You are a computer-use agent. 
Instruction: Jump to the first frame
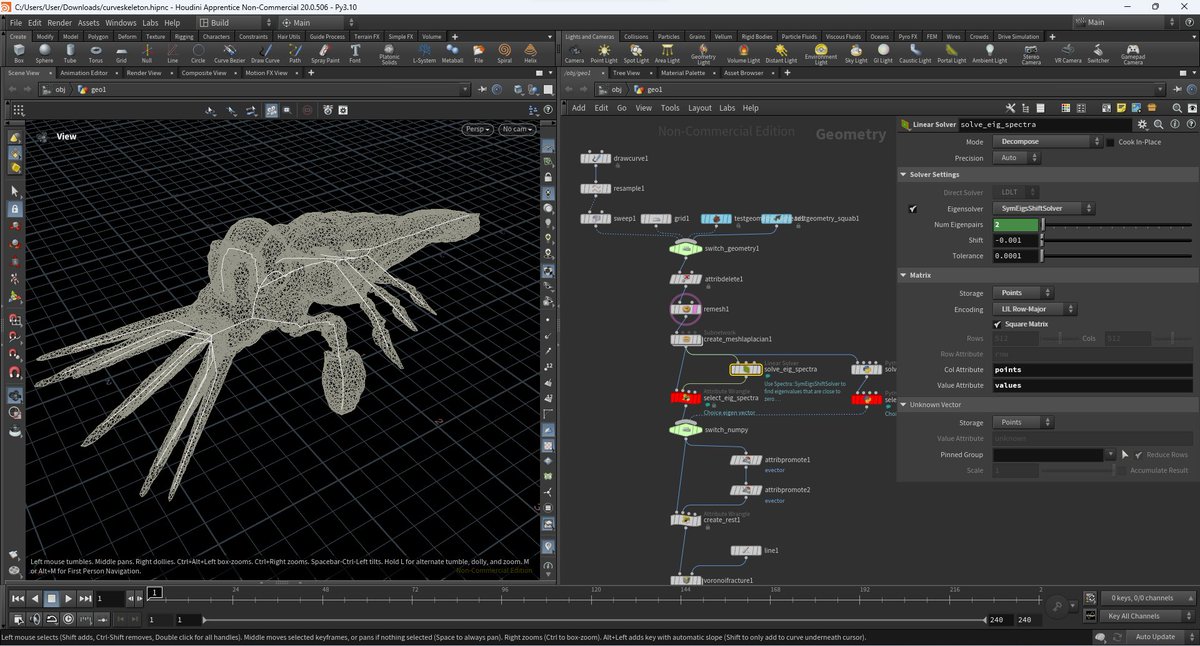[x=18, y=598]
